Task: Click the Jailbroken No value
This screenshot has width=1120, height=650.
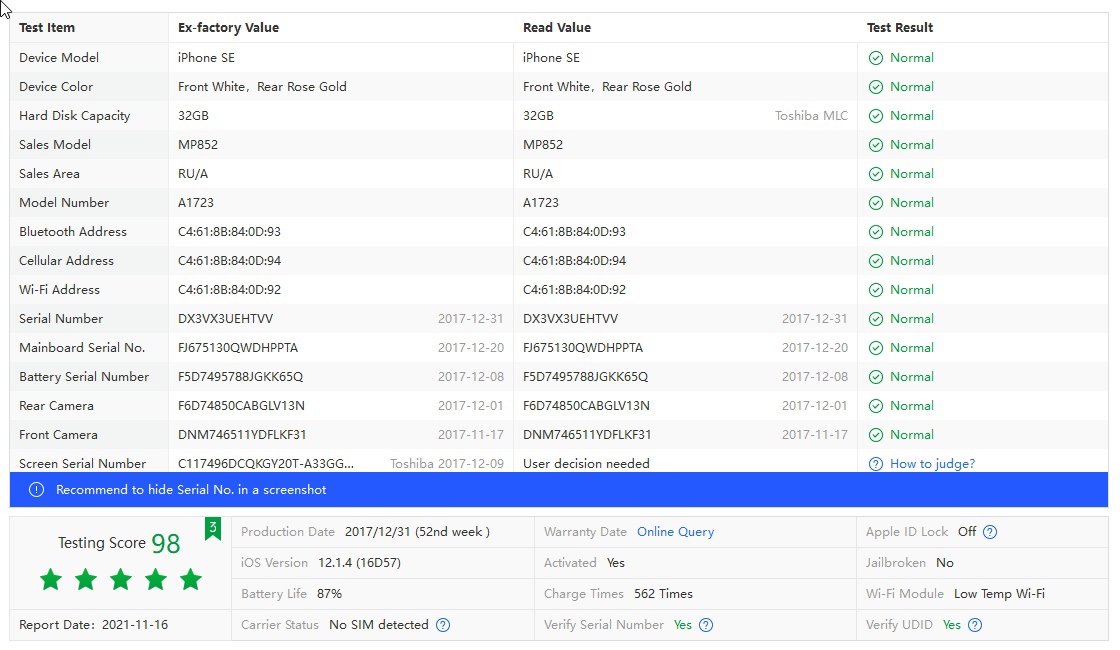Action: coord(945,563)
